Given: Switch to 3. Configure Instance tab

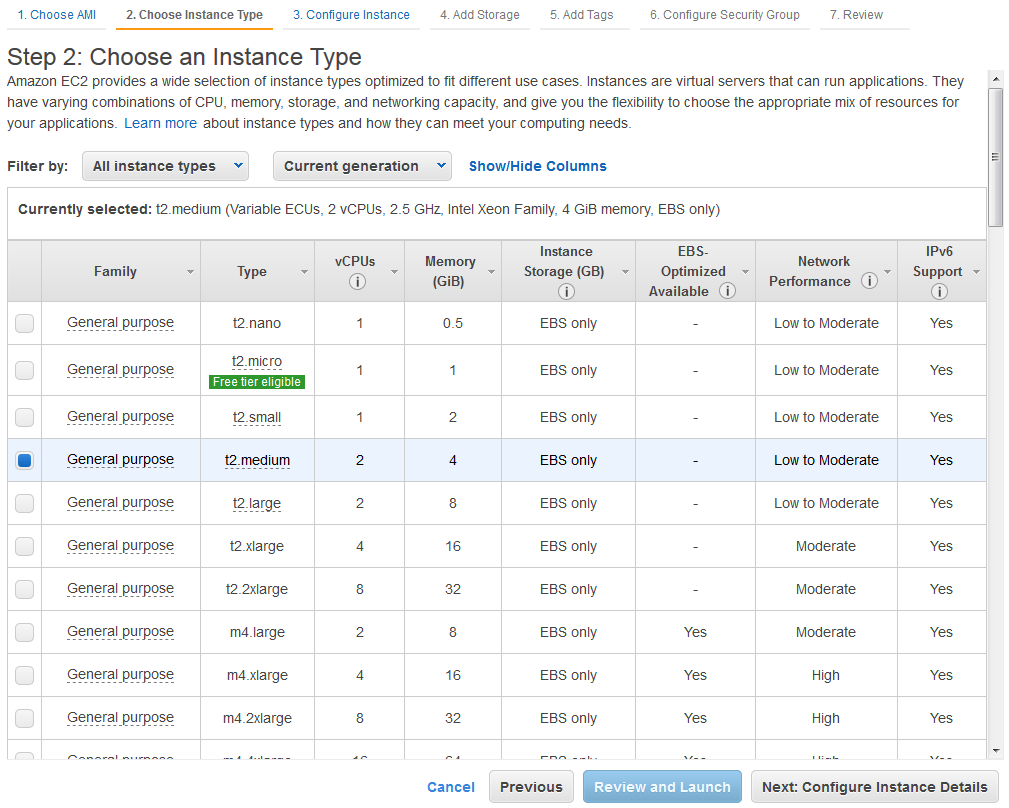Looking at the screenshot, I should tap(351, 15).
